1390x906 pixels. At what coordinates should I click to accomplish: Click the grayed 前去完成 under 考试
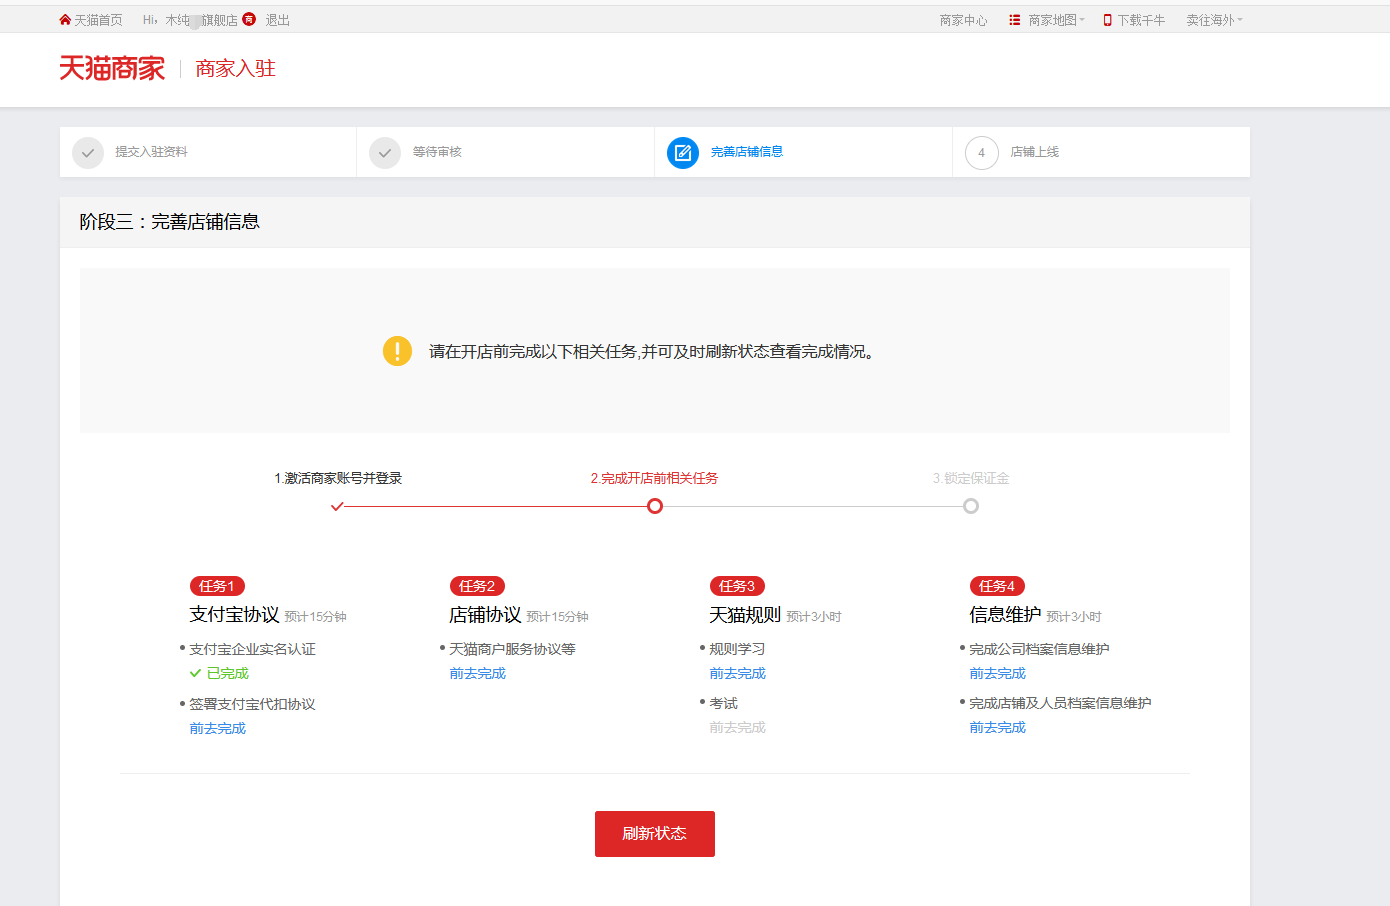(737, 727)
